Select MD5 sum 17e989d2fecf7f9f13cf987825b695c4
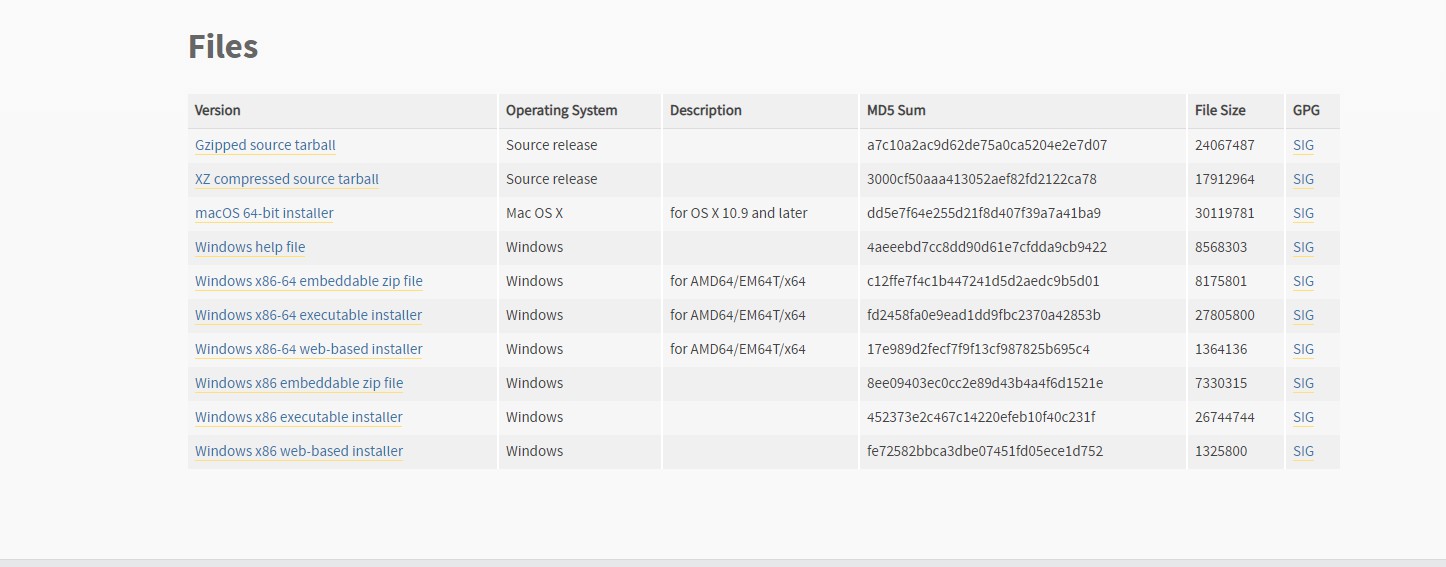Image resolution: width=1446 pixels, height=567 pixels. click(978, 349)
